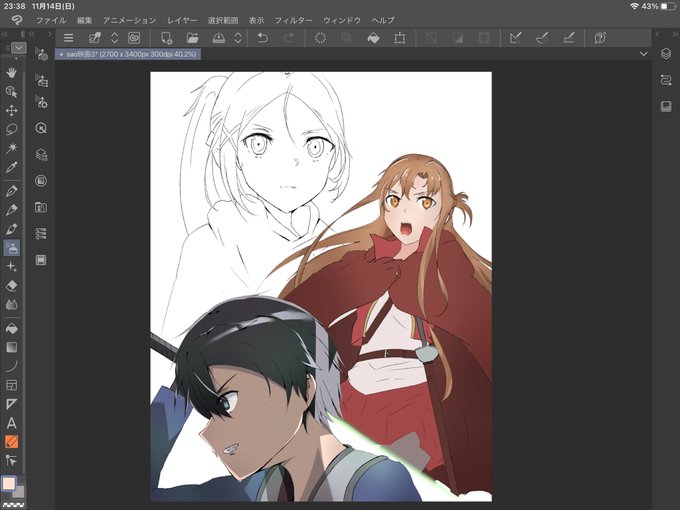The height and width of the screenshot is (510, 680).
Task: Open the CLIP STUDIO spiral icon
Action: pyautogui.click(x=134, y=38)
